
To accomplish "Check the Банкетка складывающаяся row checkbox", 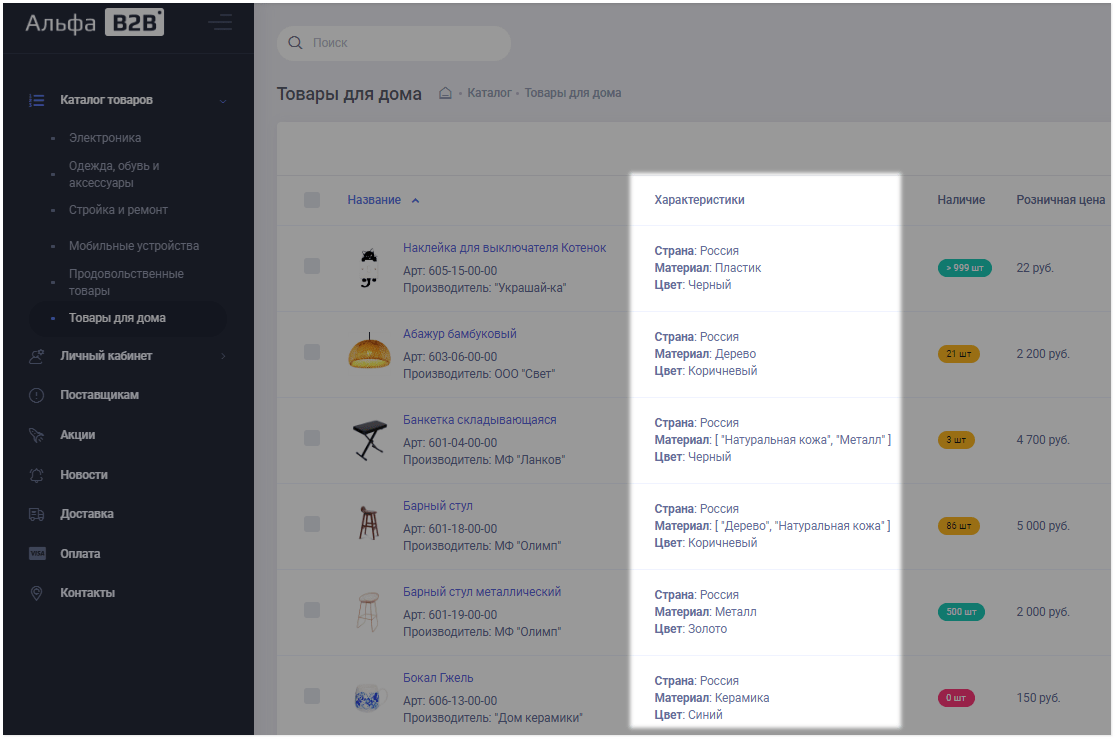I will (x=311, y=438).
